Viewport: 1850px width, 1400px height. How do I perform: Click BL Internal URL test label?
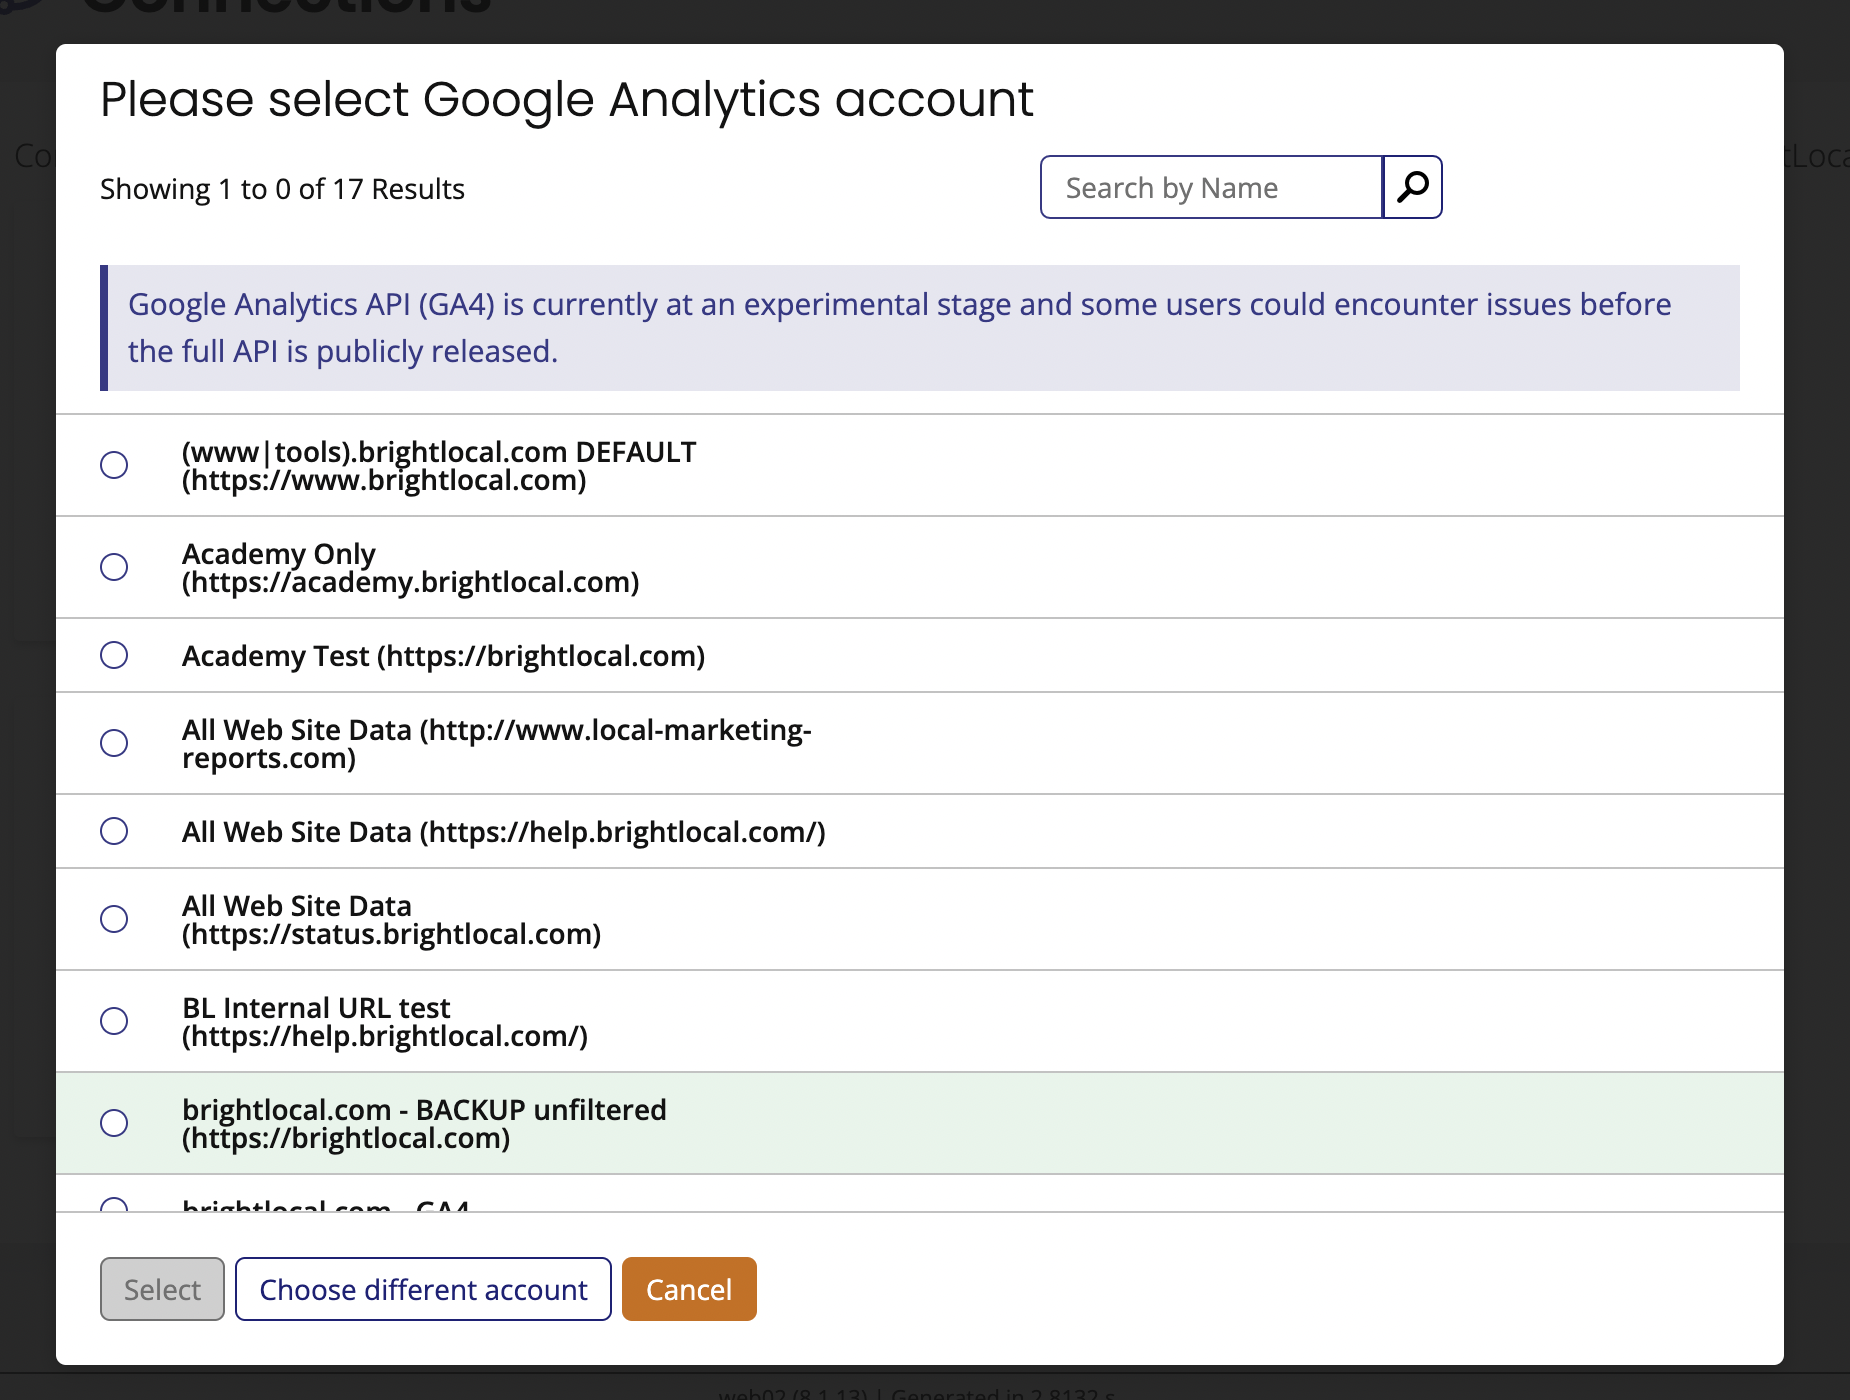tap(385, 1022)
